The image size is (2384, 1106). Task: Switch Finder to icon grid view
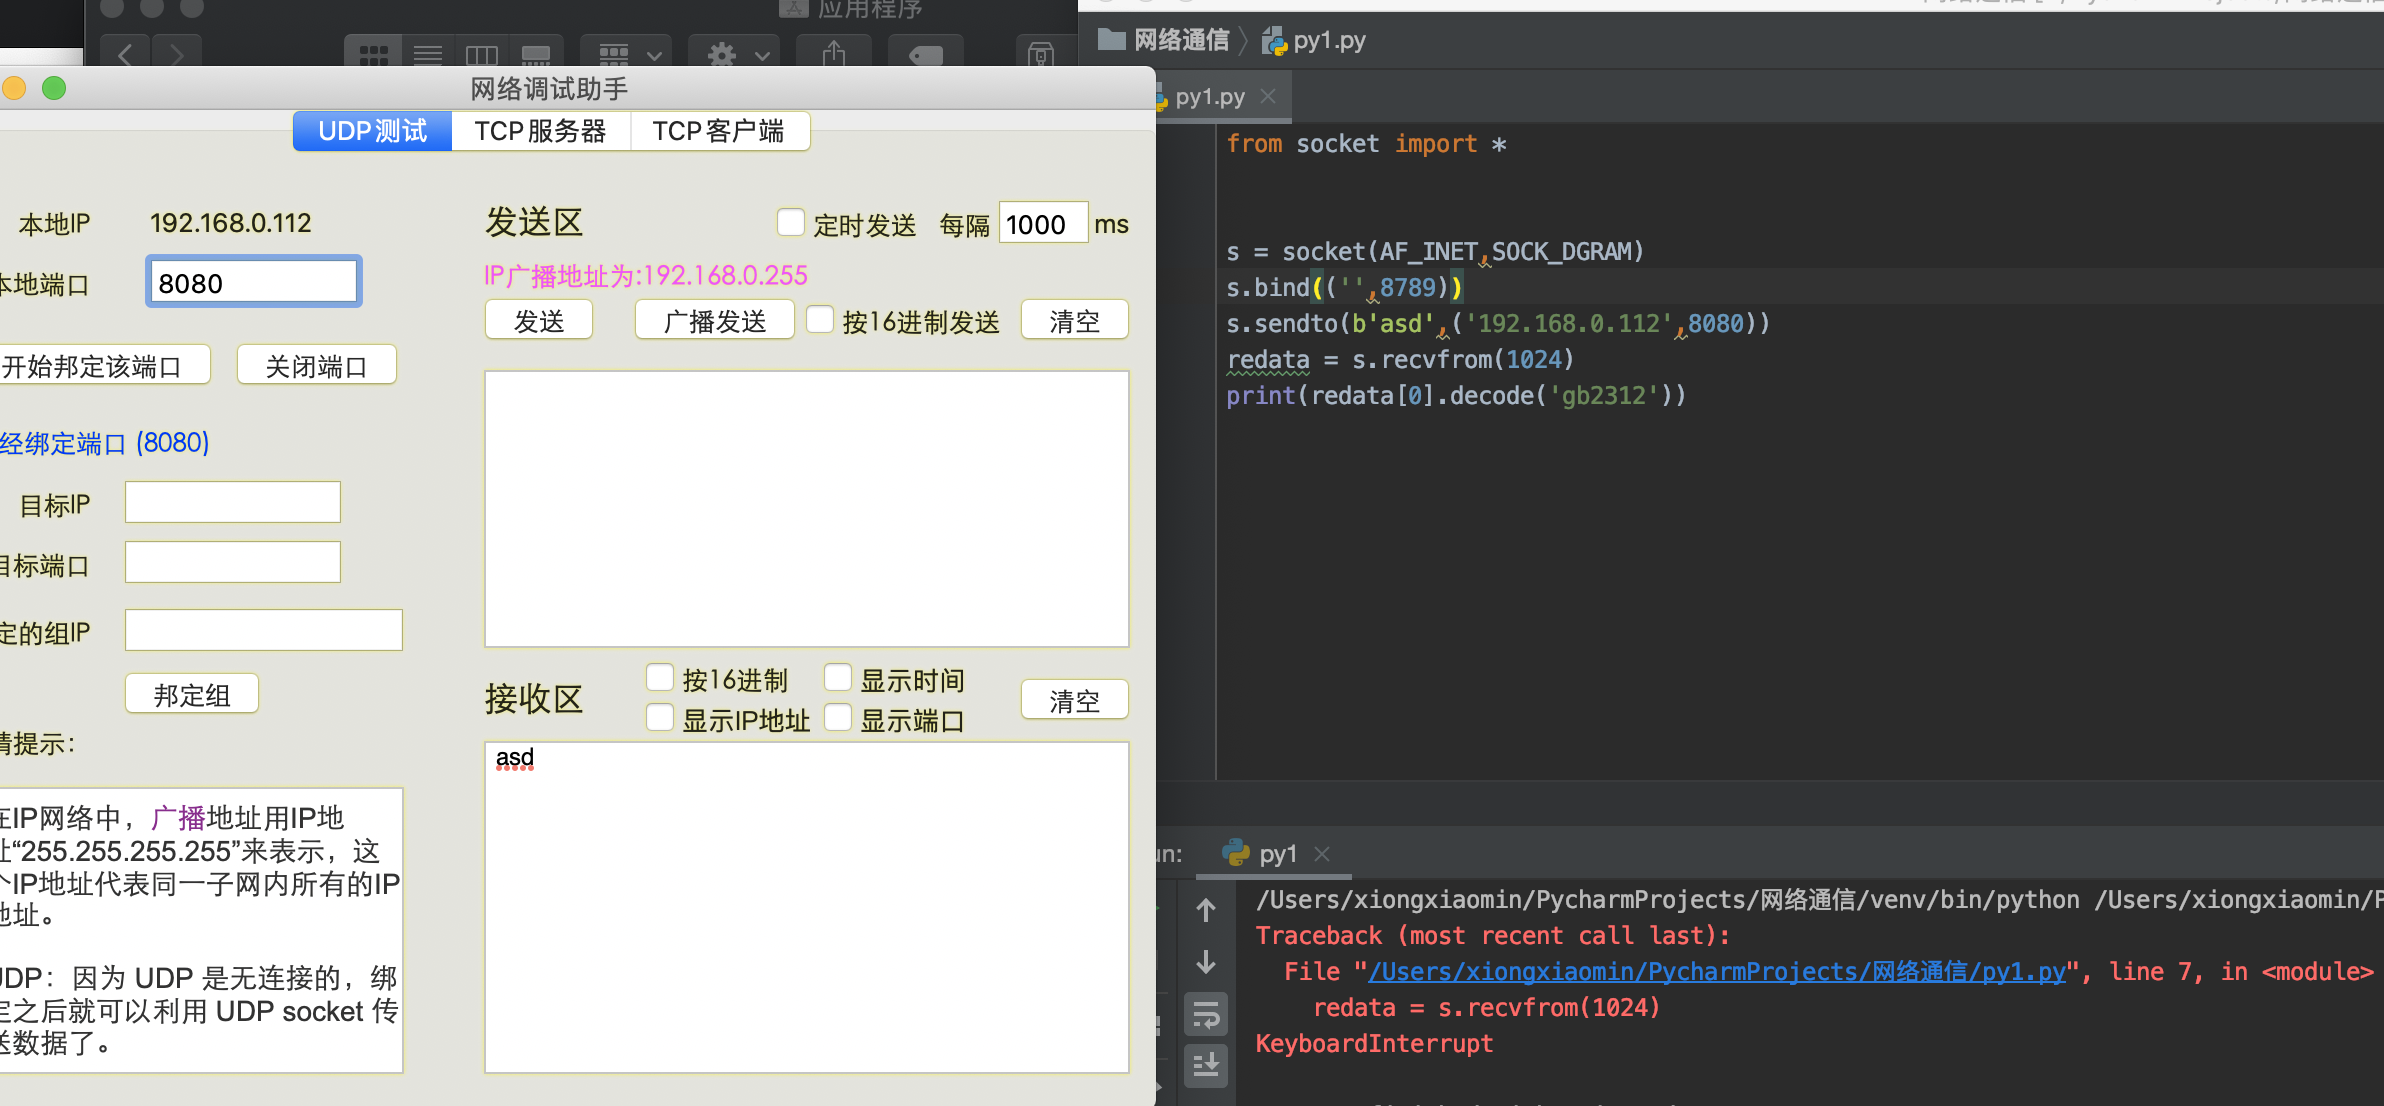click(374, 55)
